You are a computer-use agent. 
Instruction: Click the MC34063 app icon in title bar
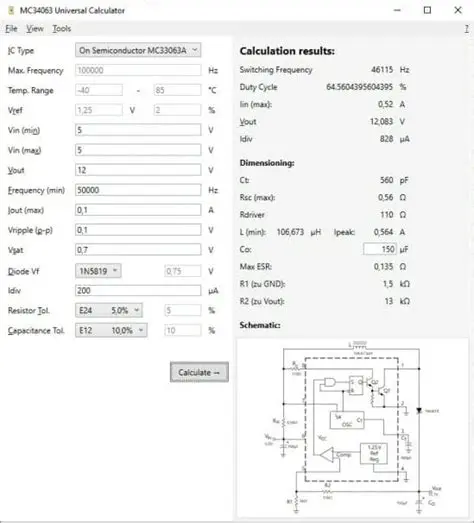pyautogui.click(x=11, y=10)
